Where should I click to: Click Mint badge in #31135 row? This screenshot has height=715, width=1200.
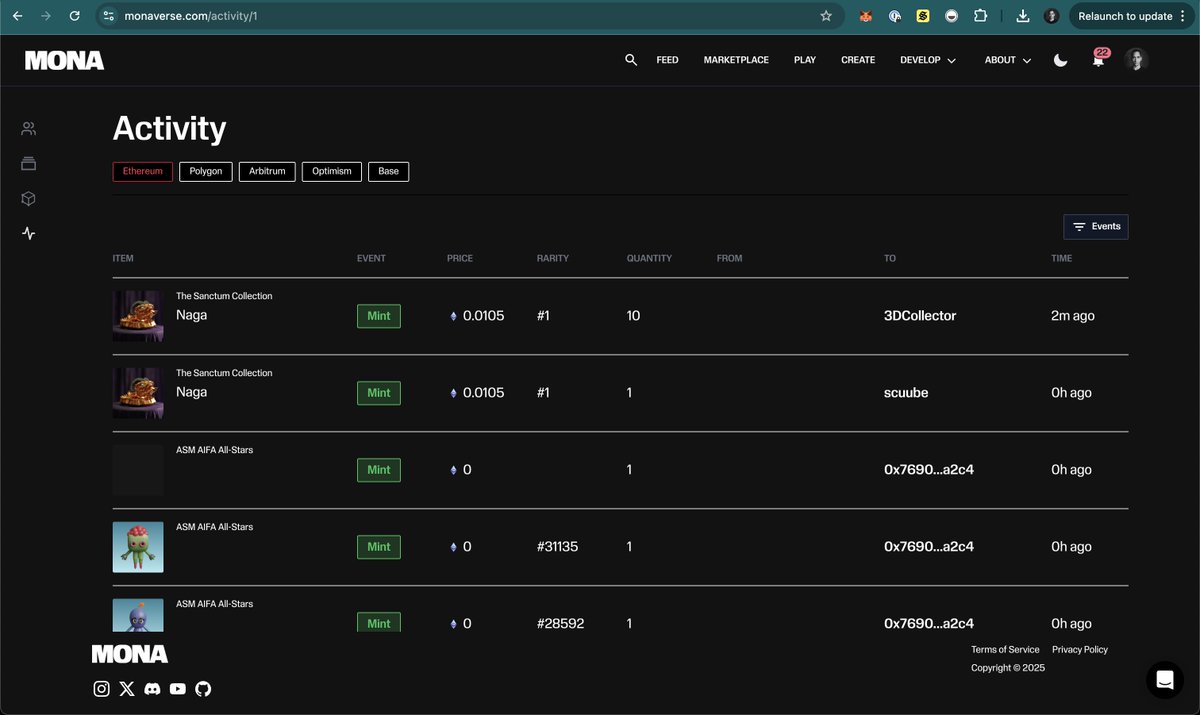point(379,547)
